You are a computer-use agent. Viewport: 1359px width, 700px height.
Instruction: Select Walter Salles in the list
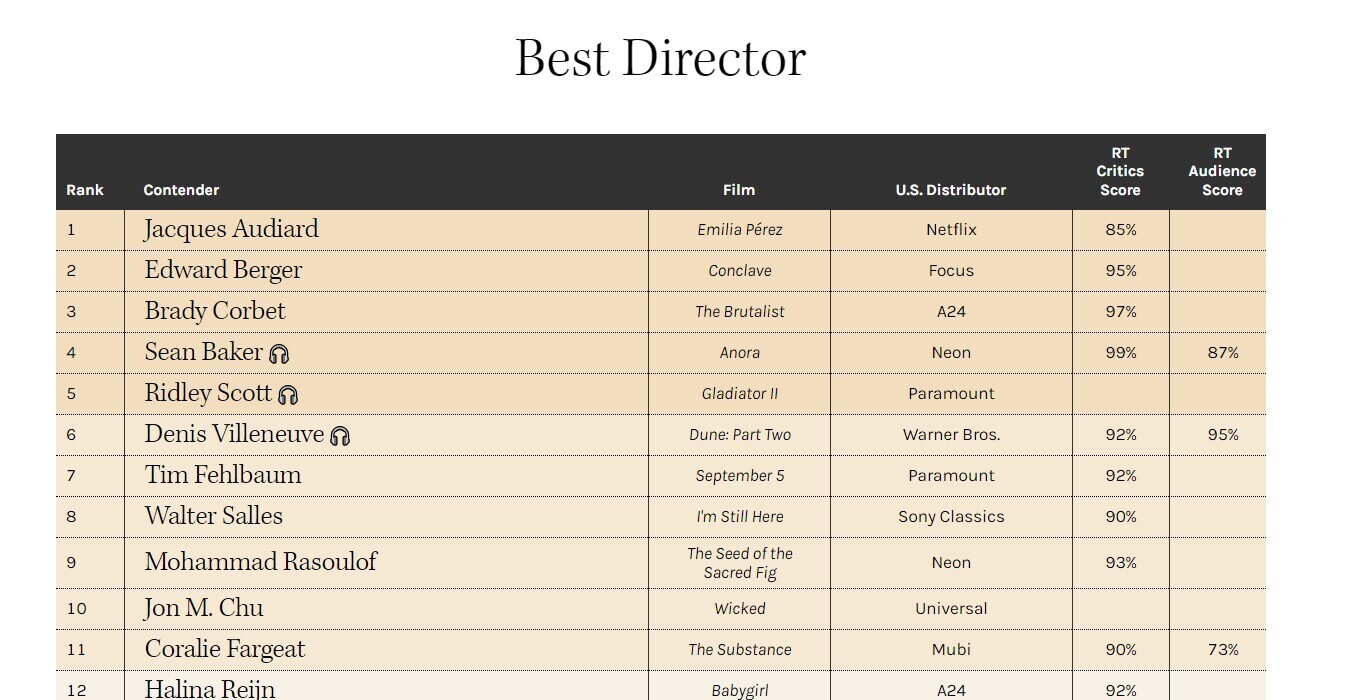coord(214,516)
